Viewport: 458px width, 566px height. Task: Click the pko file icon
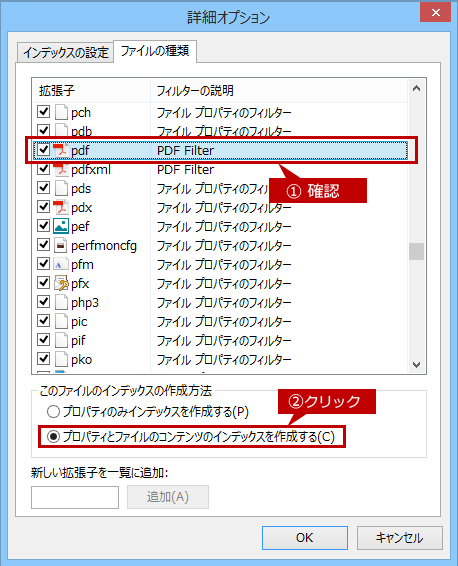pos(61,359)
